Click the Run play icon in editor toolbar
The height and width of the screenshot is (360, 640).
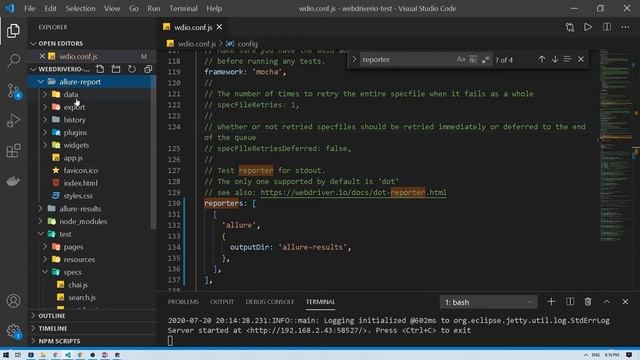pyautogui.click(x=588, y=27)
